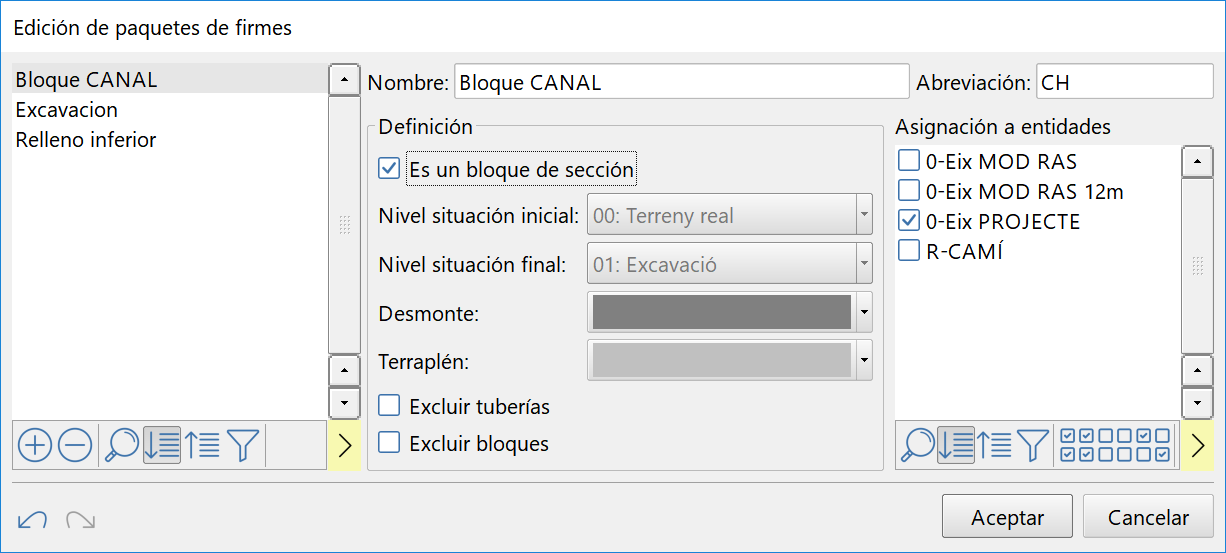Click the search magnifier under the package list
Image resolution: width=1226 pixels, height=553 pixels.
121,445
